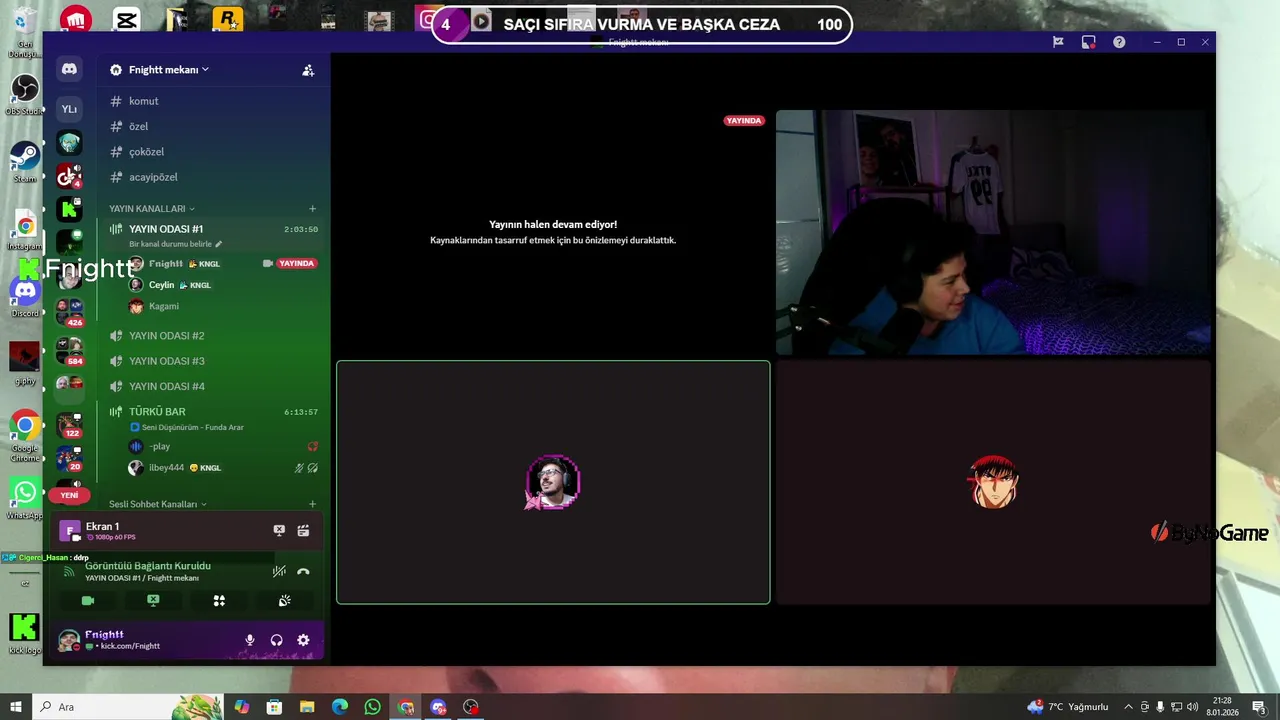Image resolution: width=1280 pixels, height=720 pixels.
Task: Stop streaming via Ekran 1 monitor icon
Action: [279, 530]
